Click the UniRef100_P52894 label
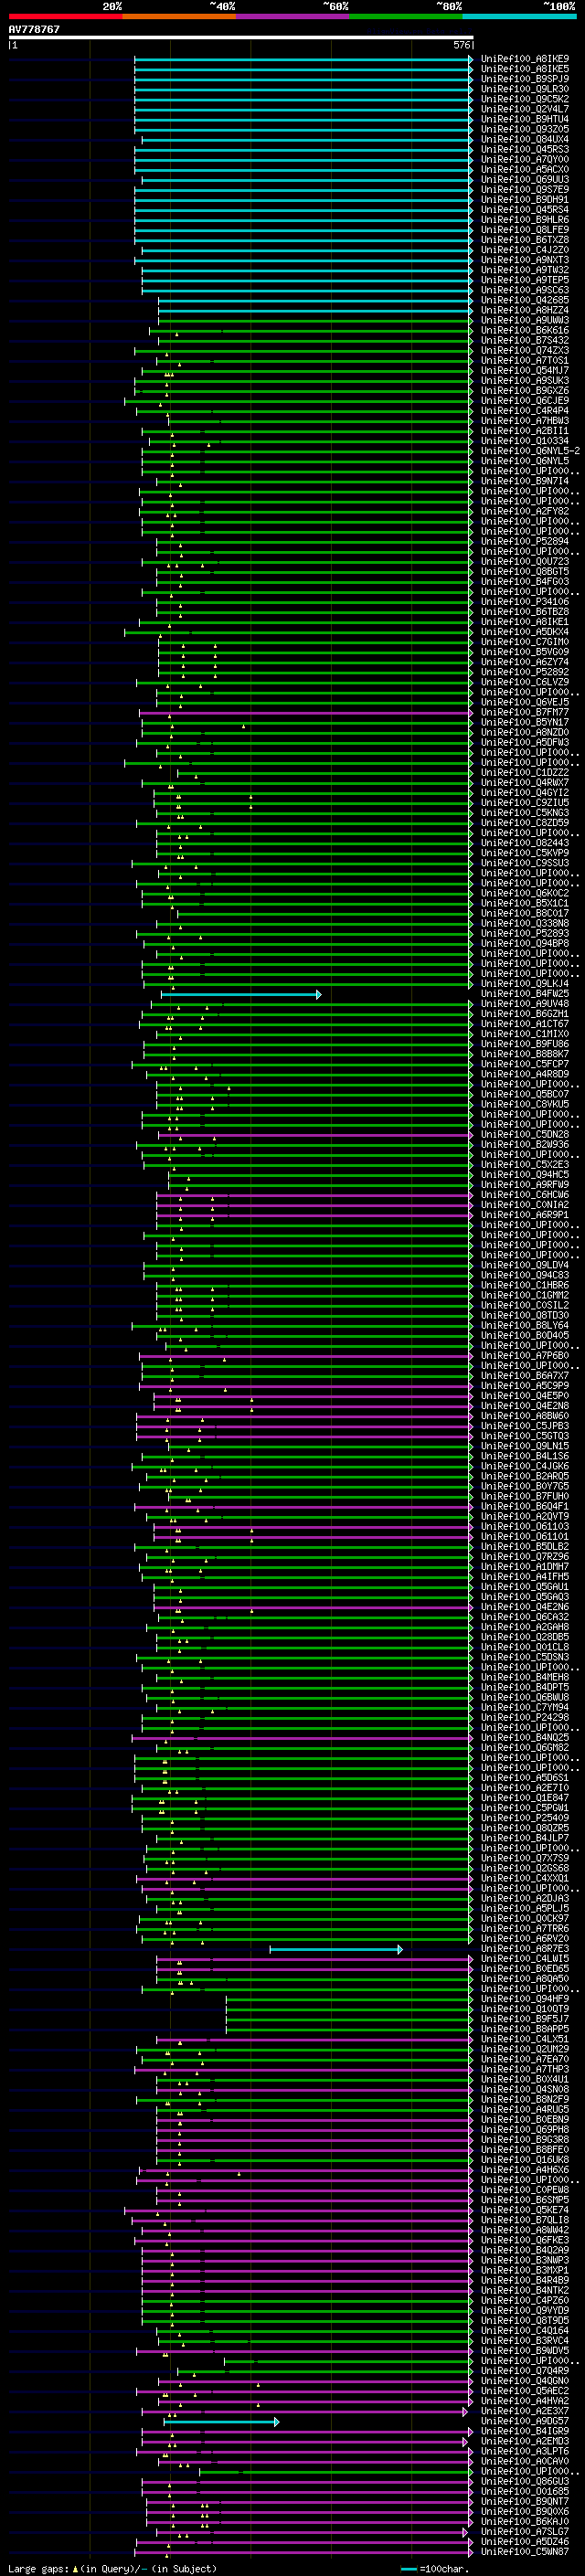 [x=525, y=542]
